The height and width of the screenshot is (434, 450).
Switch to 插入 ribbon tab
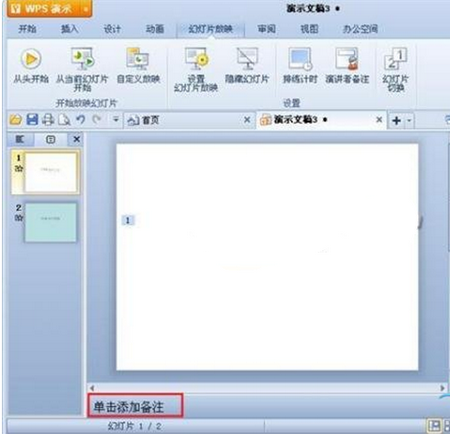tap(69, 29)
